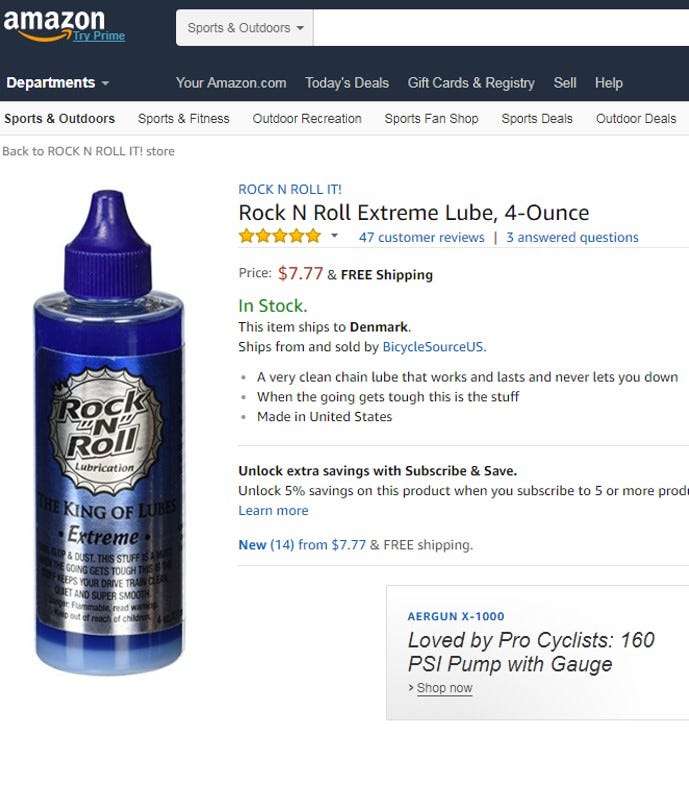Open the BicycleSourceUS seller link
689x808 pixels.
tap(433, 347)
